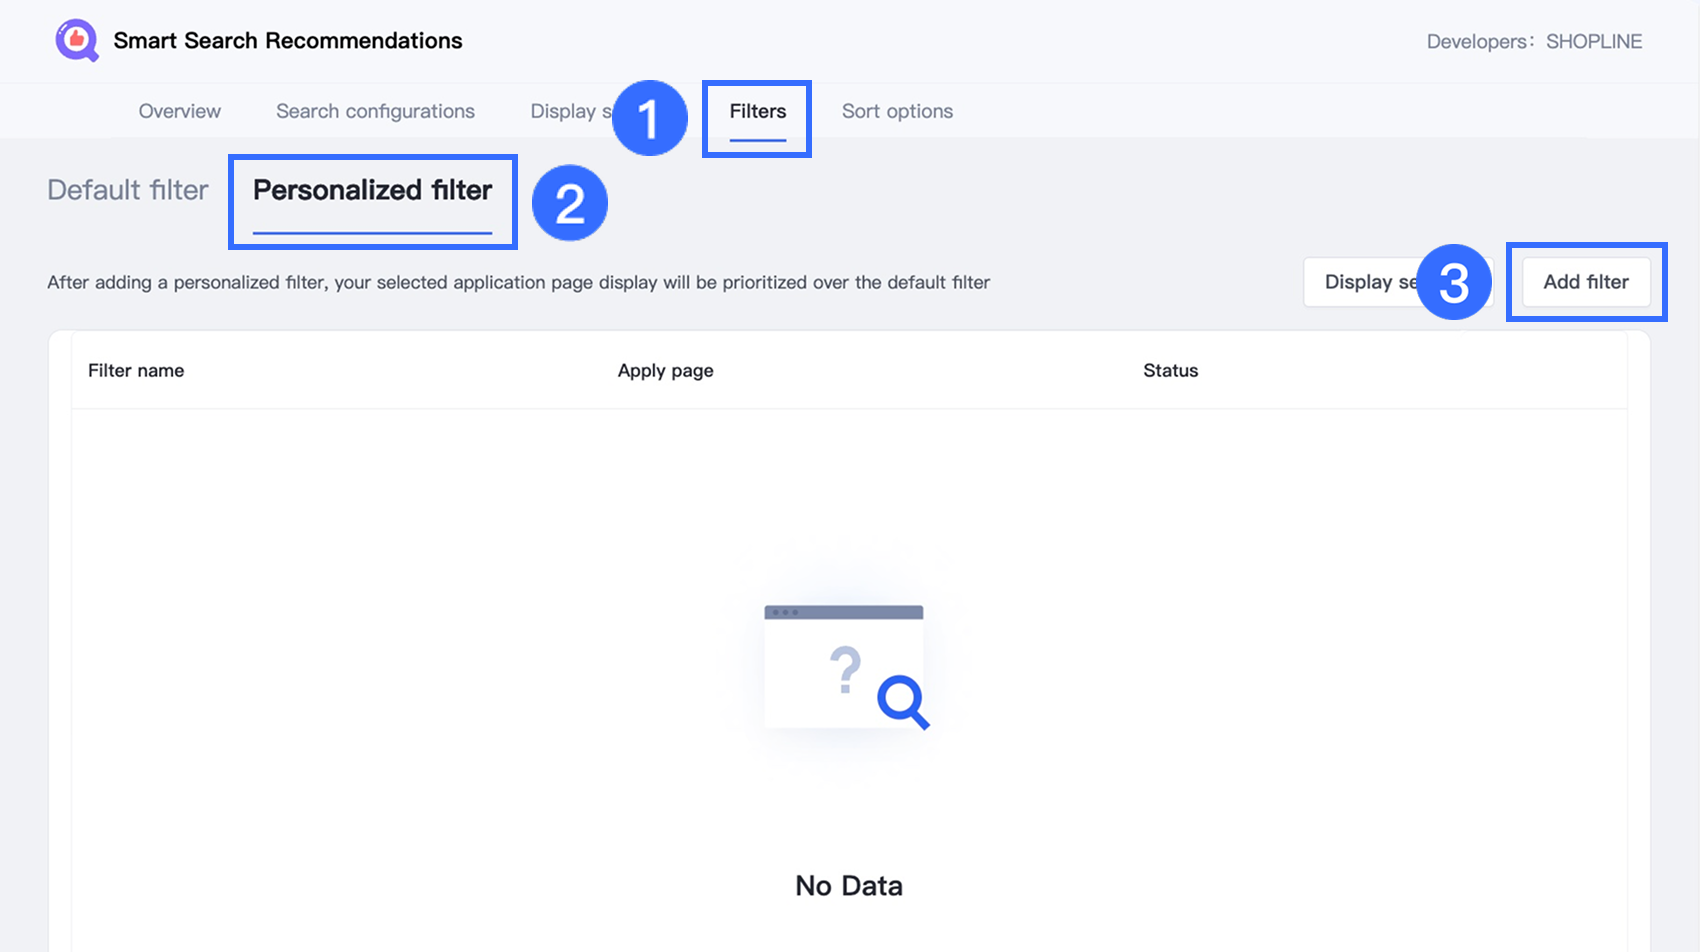Select the Filters tab

(x=757, y=111)
